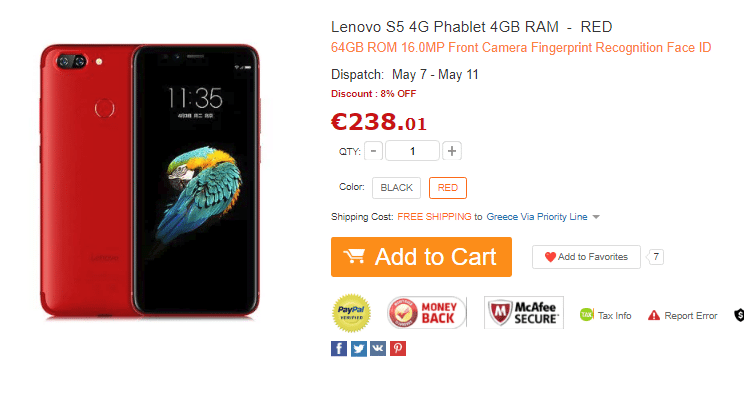Click the Report Error warning icon
The image size is (744, 404).
pos(654,315)
